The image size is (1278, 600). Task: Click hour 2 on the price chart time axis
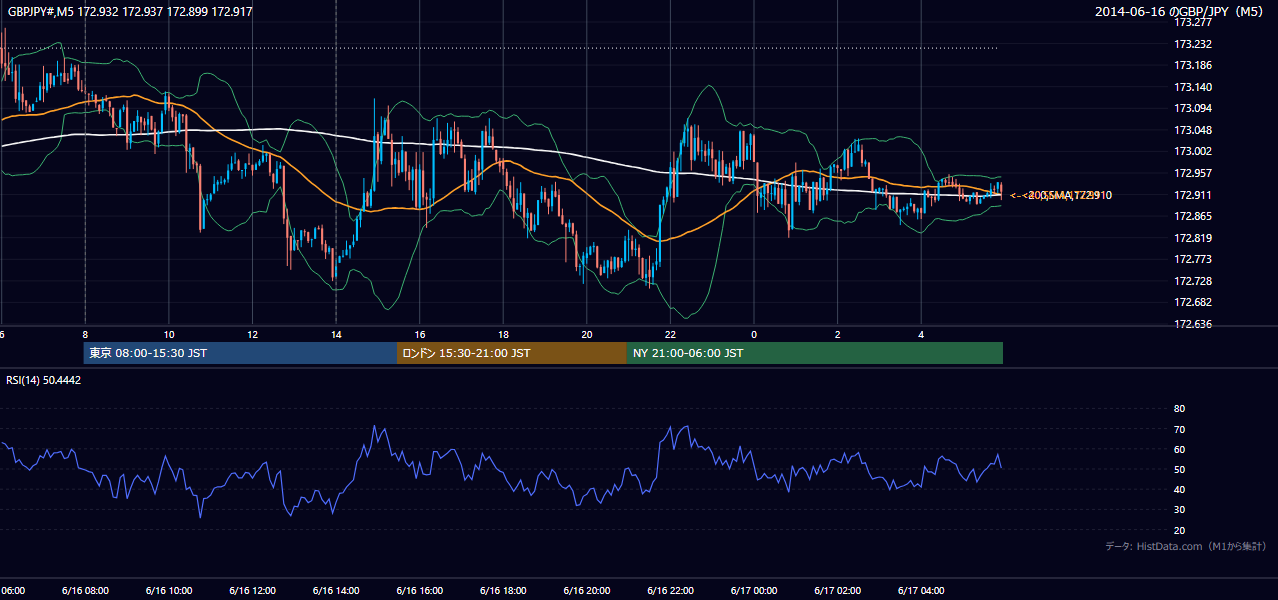pyautogui.click(x=838, y=334)
